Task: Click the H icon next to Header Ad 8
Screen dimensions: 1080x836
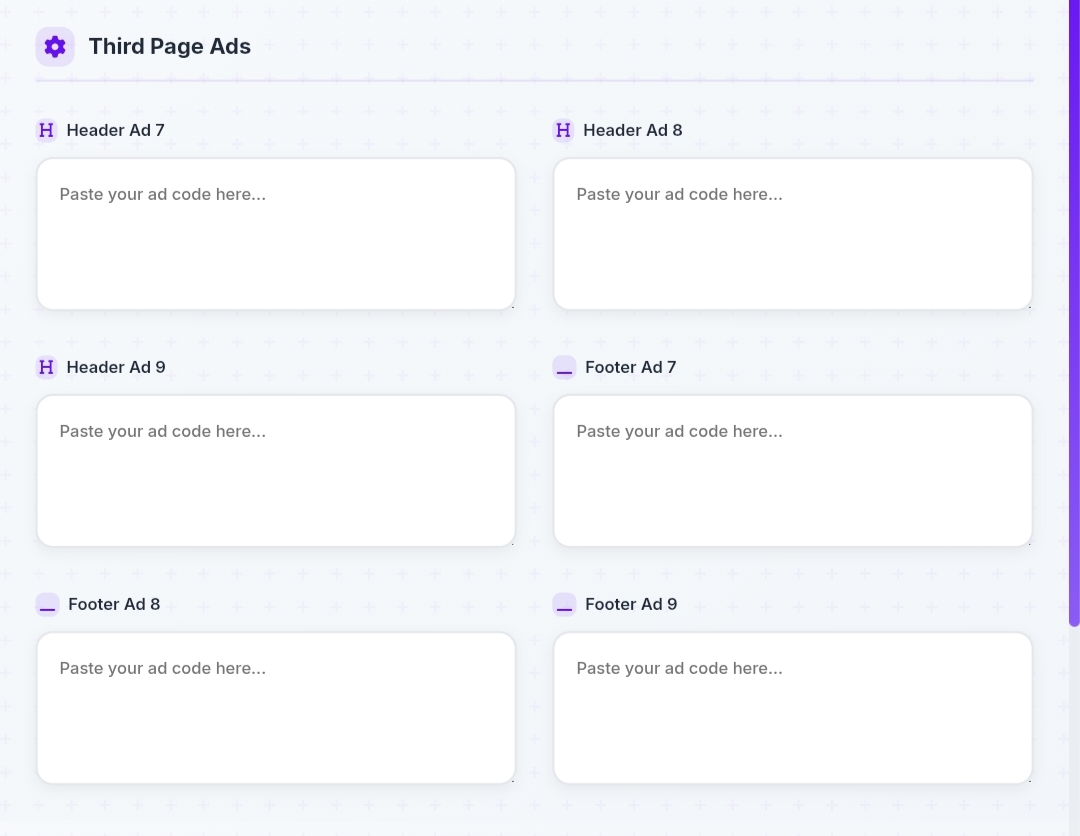Action: coord(563,131)
